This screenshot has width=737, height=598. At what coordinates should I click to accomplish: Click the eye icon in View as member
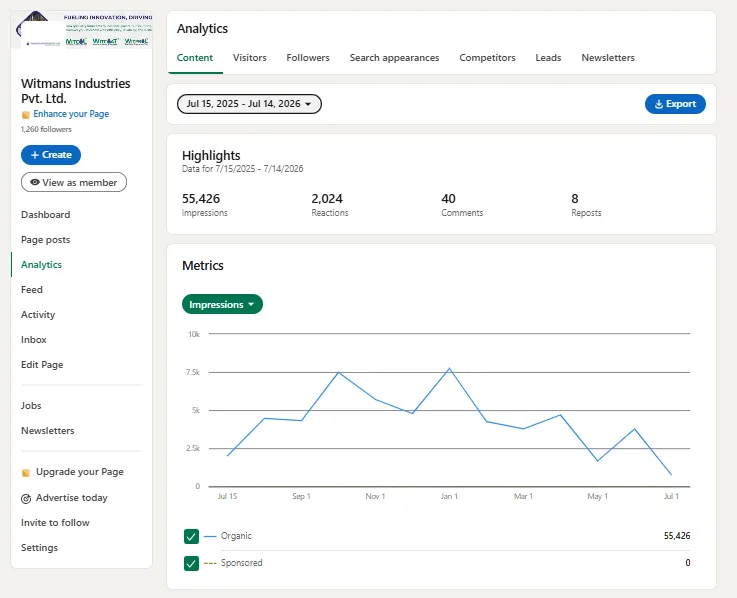click(x=35, y=182)
